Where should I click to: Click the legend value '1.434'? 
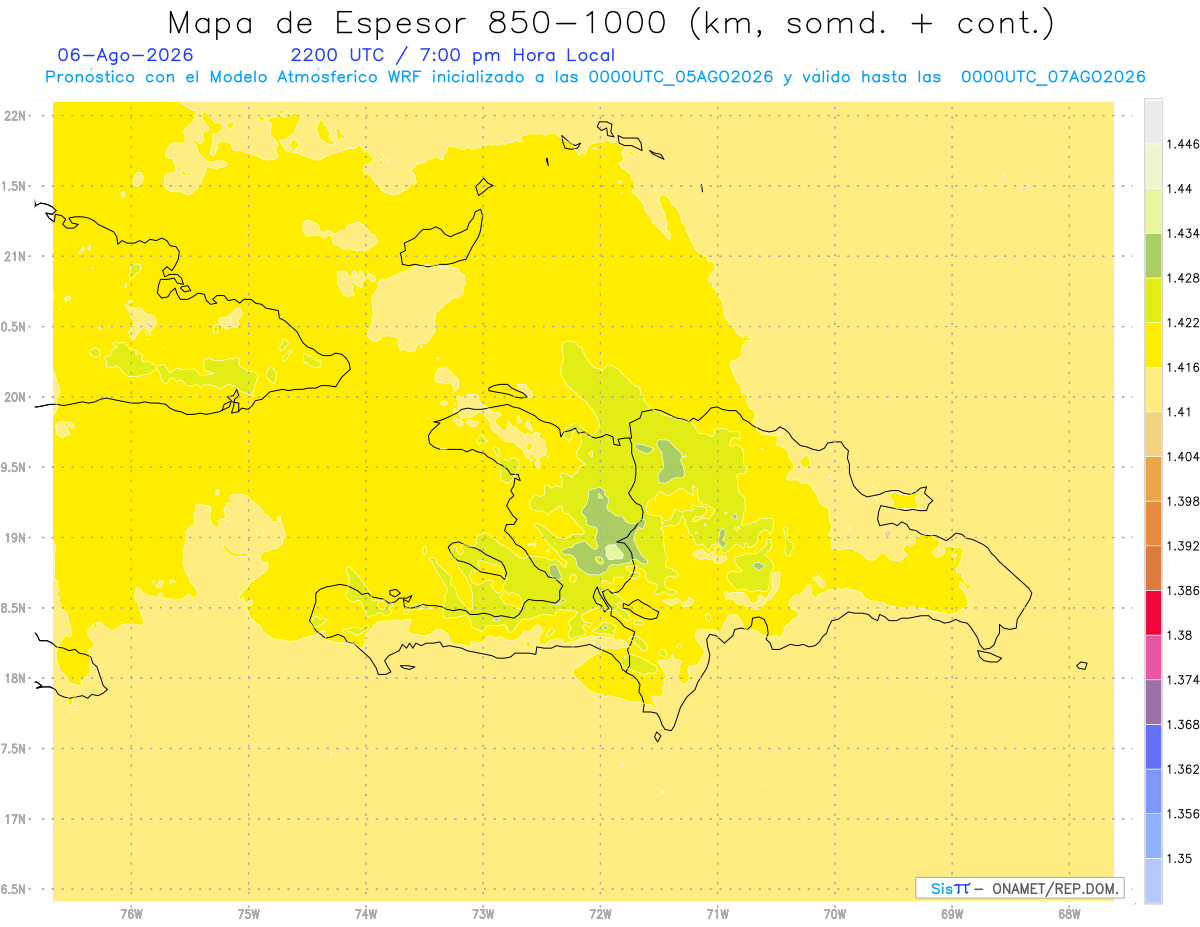[x=1183, y=233]
